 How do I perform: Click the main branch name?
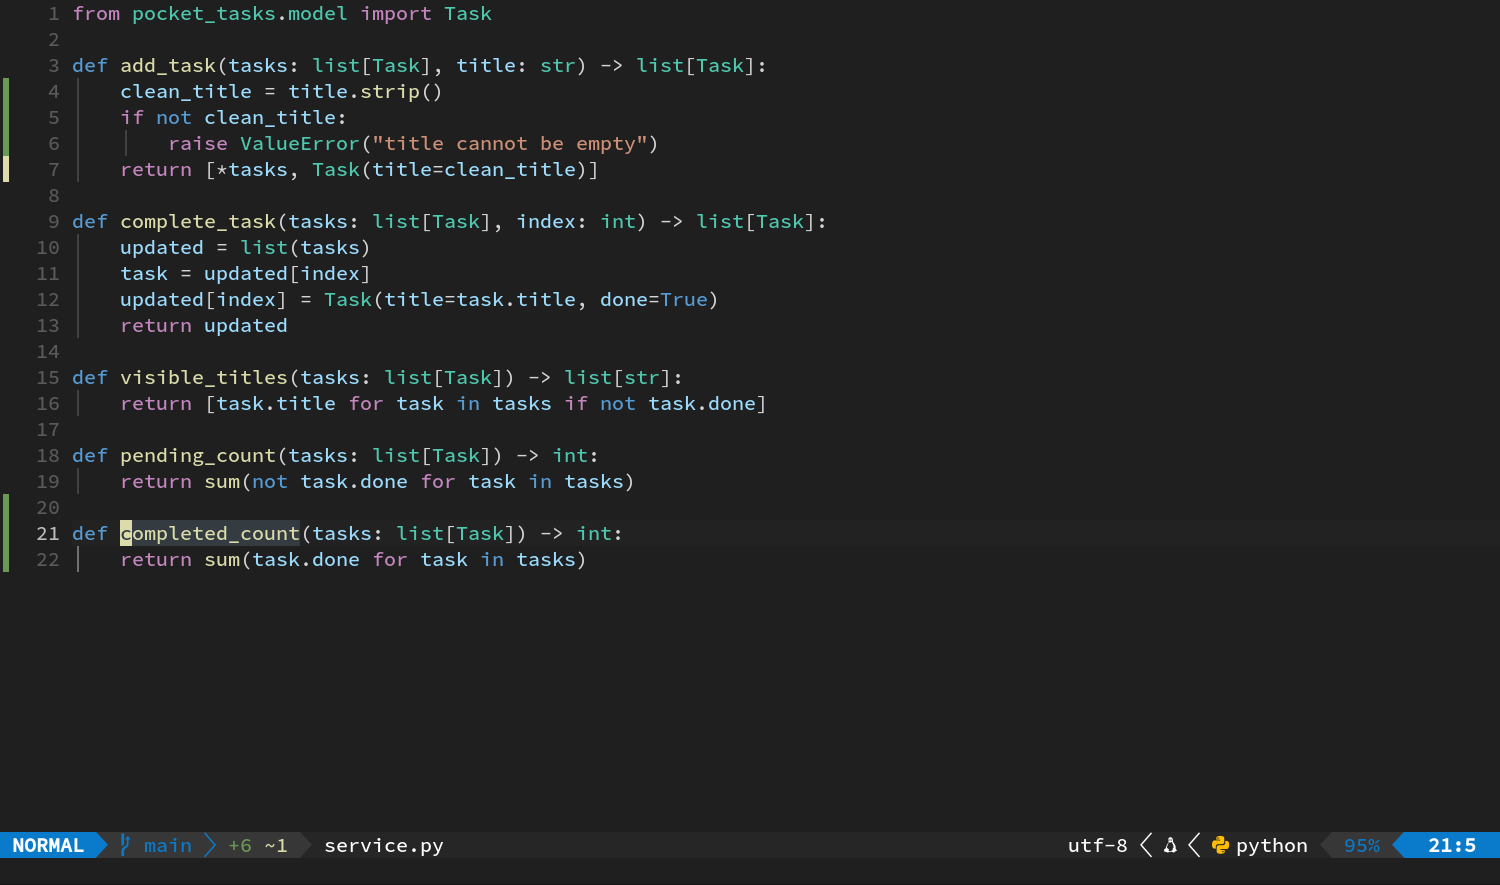[x=168, y=845]
